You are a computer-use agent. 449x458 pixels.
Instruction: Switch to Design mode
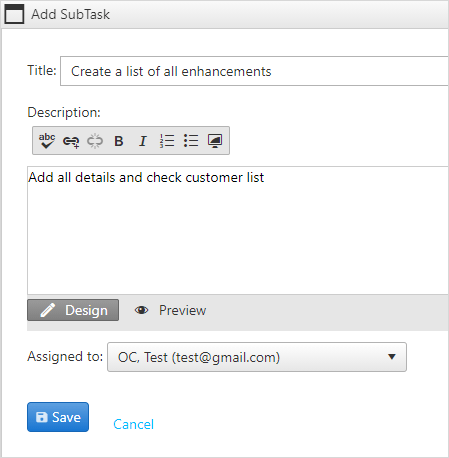[x=73, y=310]
